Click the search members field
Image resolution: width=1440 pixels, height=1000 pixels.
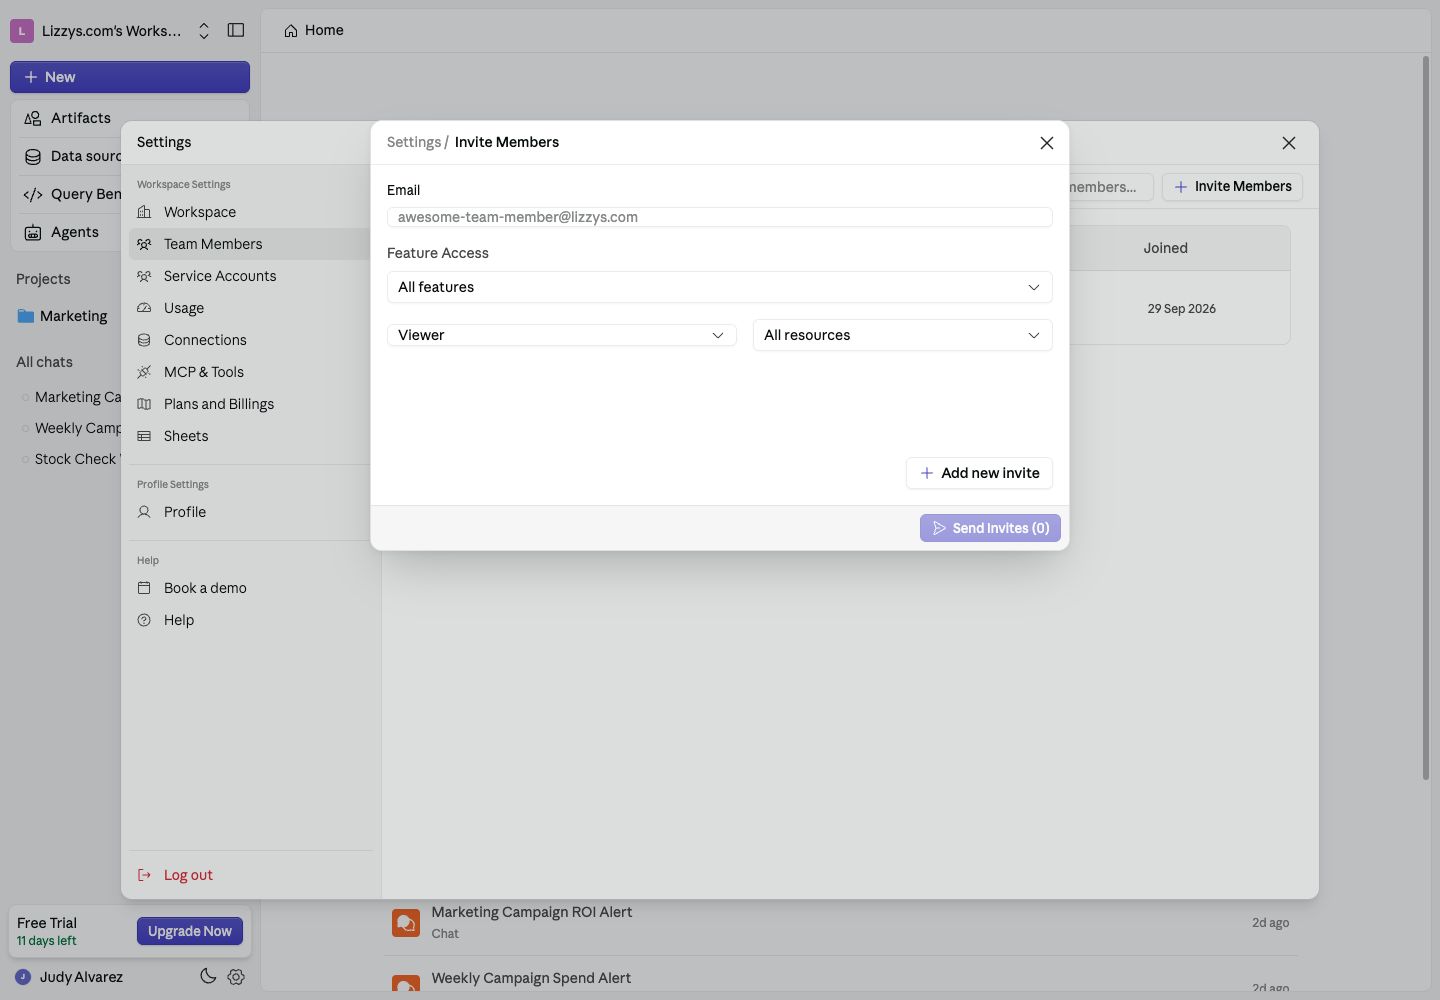tap(1110, 187)
